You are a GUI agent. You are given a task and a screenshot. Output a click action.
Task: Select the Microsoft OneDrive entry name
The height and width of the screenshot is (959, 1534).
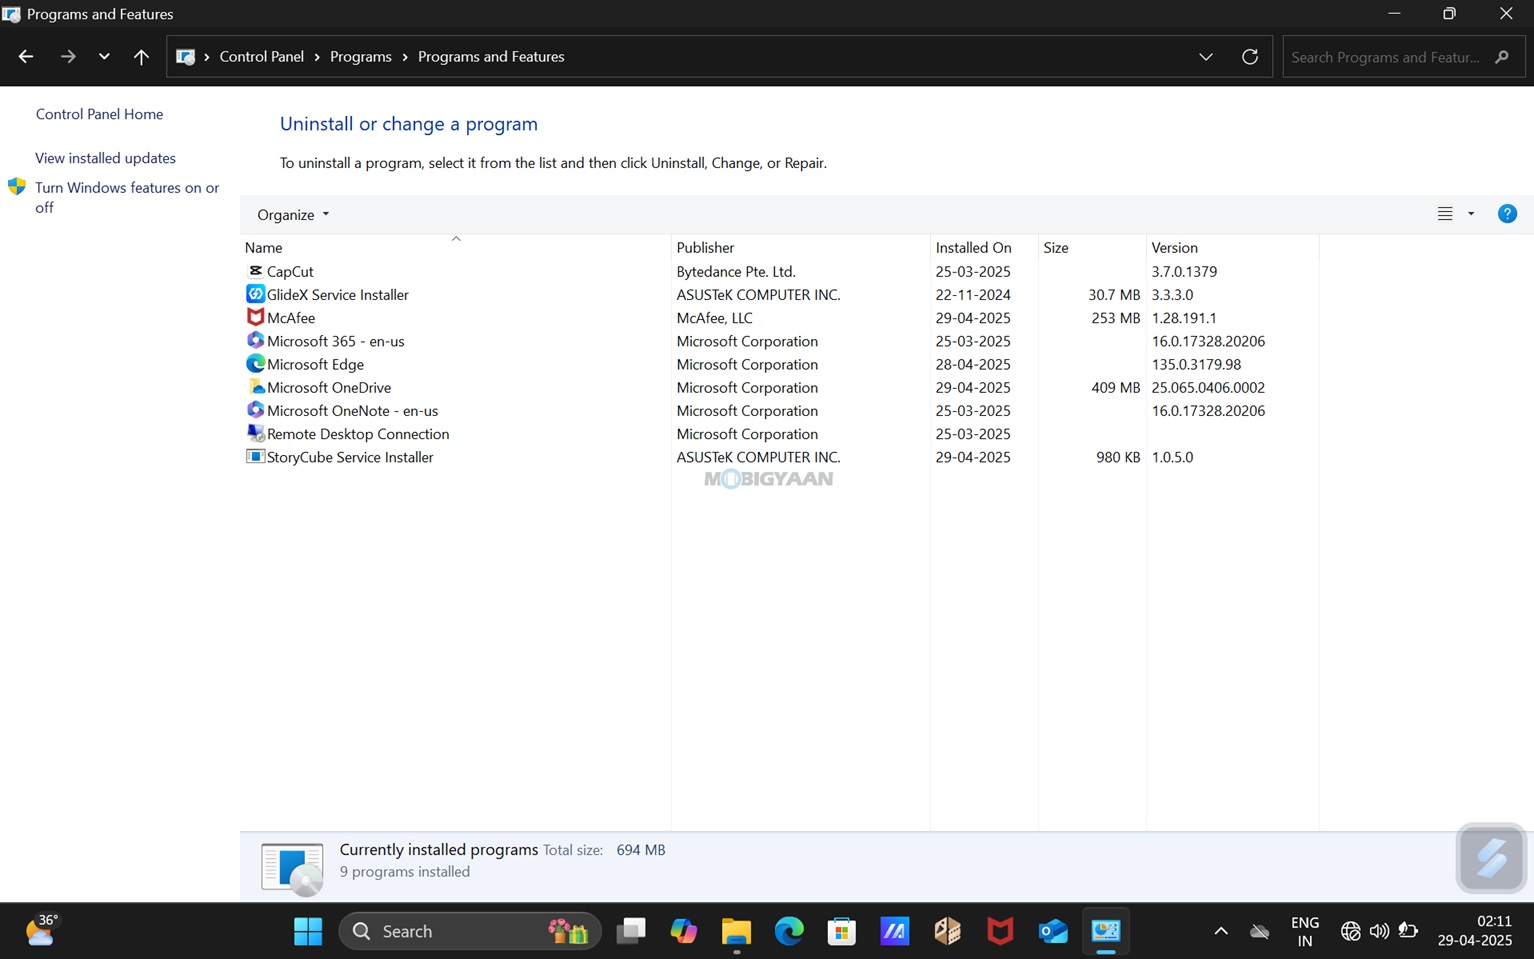(329, 387)
